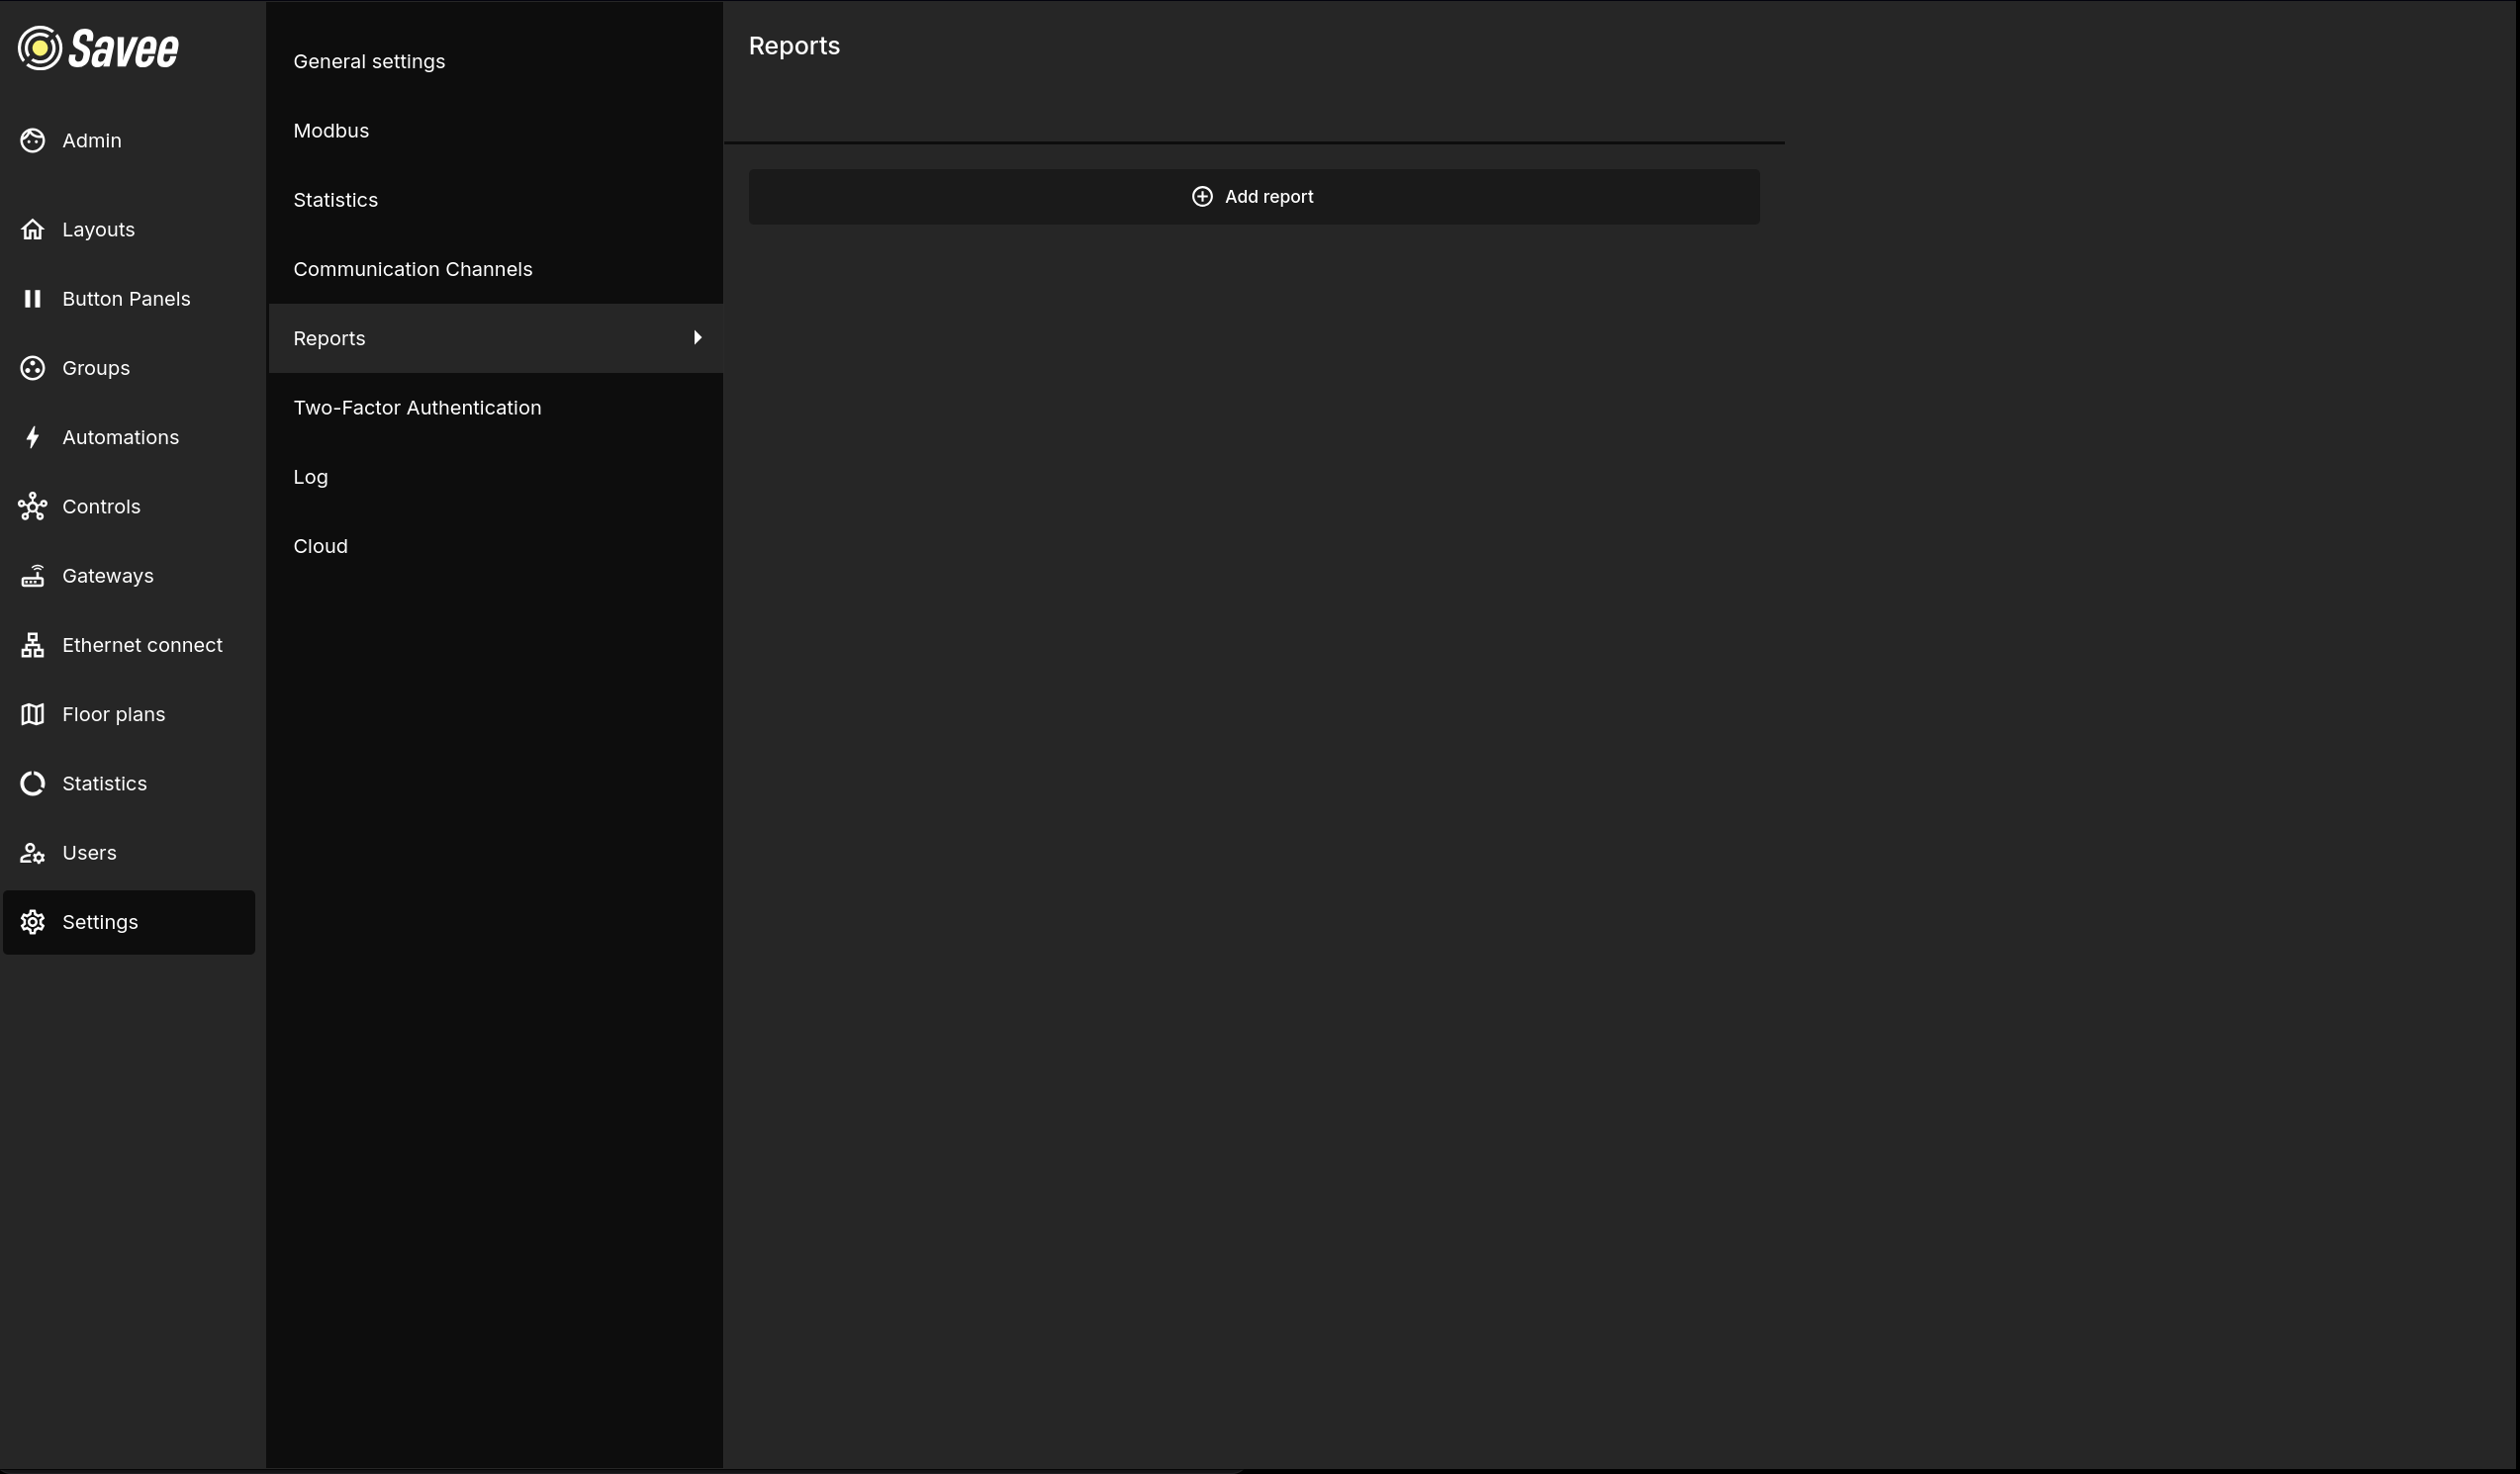Image resolution: width=2520 pixels, height=1474 pixels.
Task: Click the Ethernet connect icon
Action: tap(32, 645)
